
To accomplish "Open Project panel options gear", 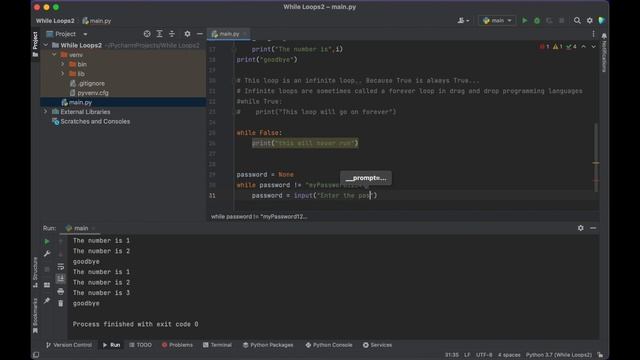I will tap(187, 34).
